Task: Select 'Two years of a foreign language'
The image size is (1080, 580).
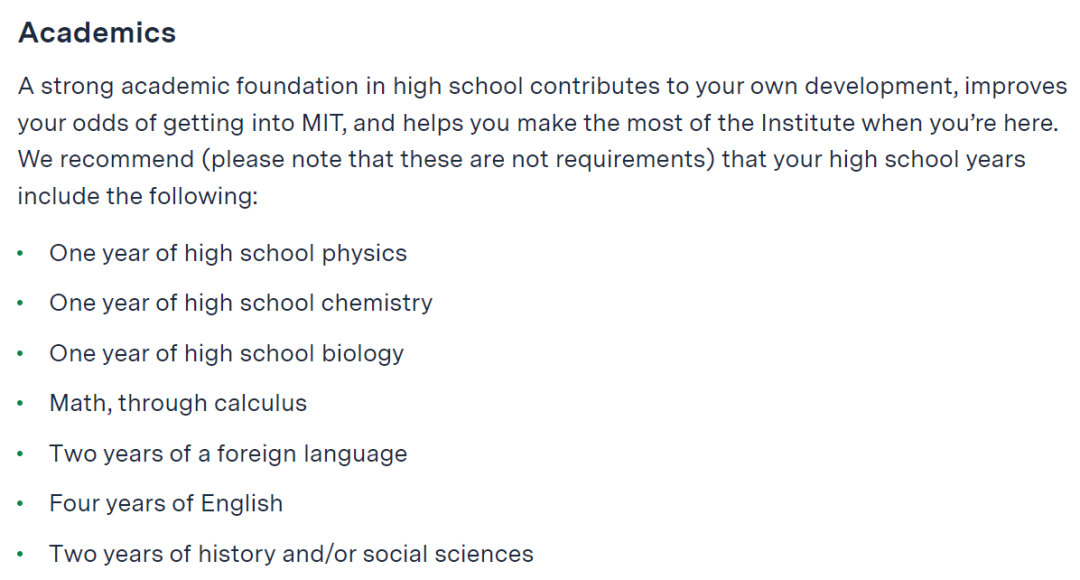Action: point(228,453)
